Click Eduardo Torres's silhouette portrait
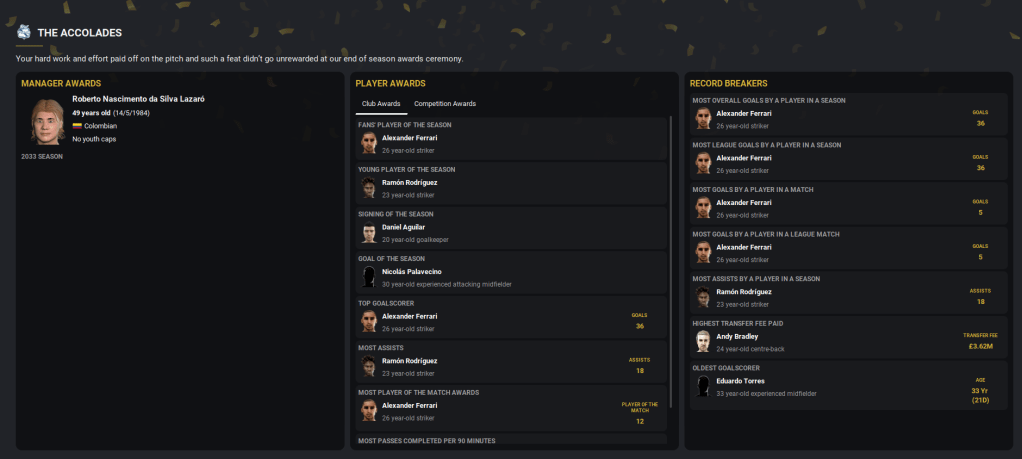1022x459 pixels. [x=703, y=386]
